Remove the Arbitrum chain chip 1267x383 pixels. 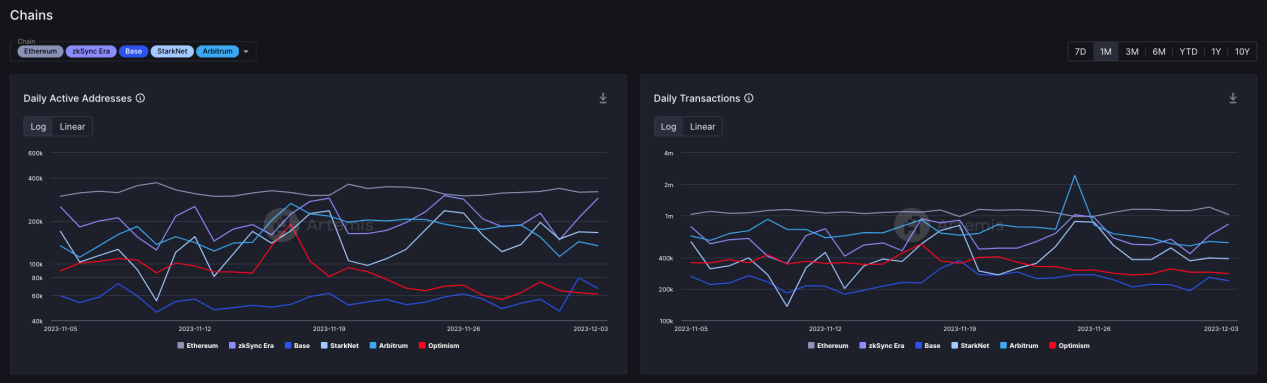click(217, 51)
